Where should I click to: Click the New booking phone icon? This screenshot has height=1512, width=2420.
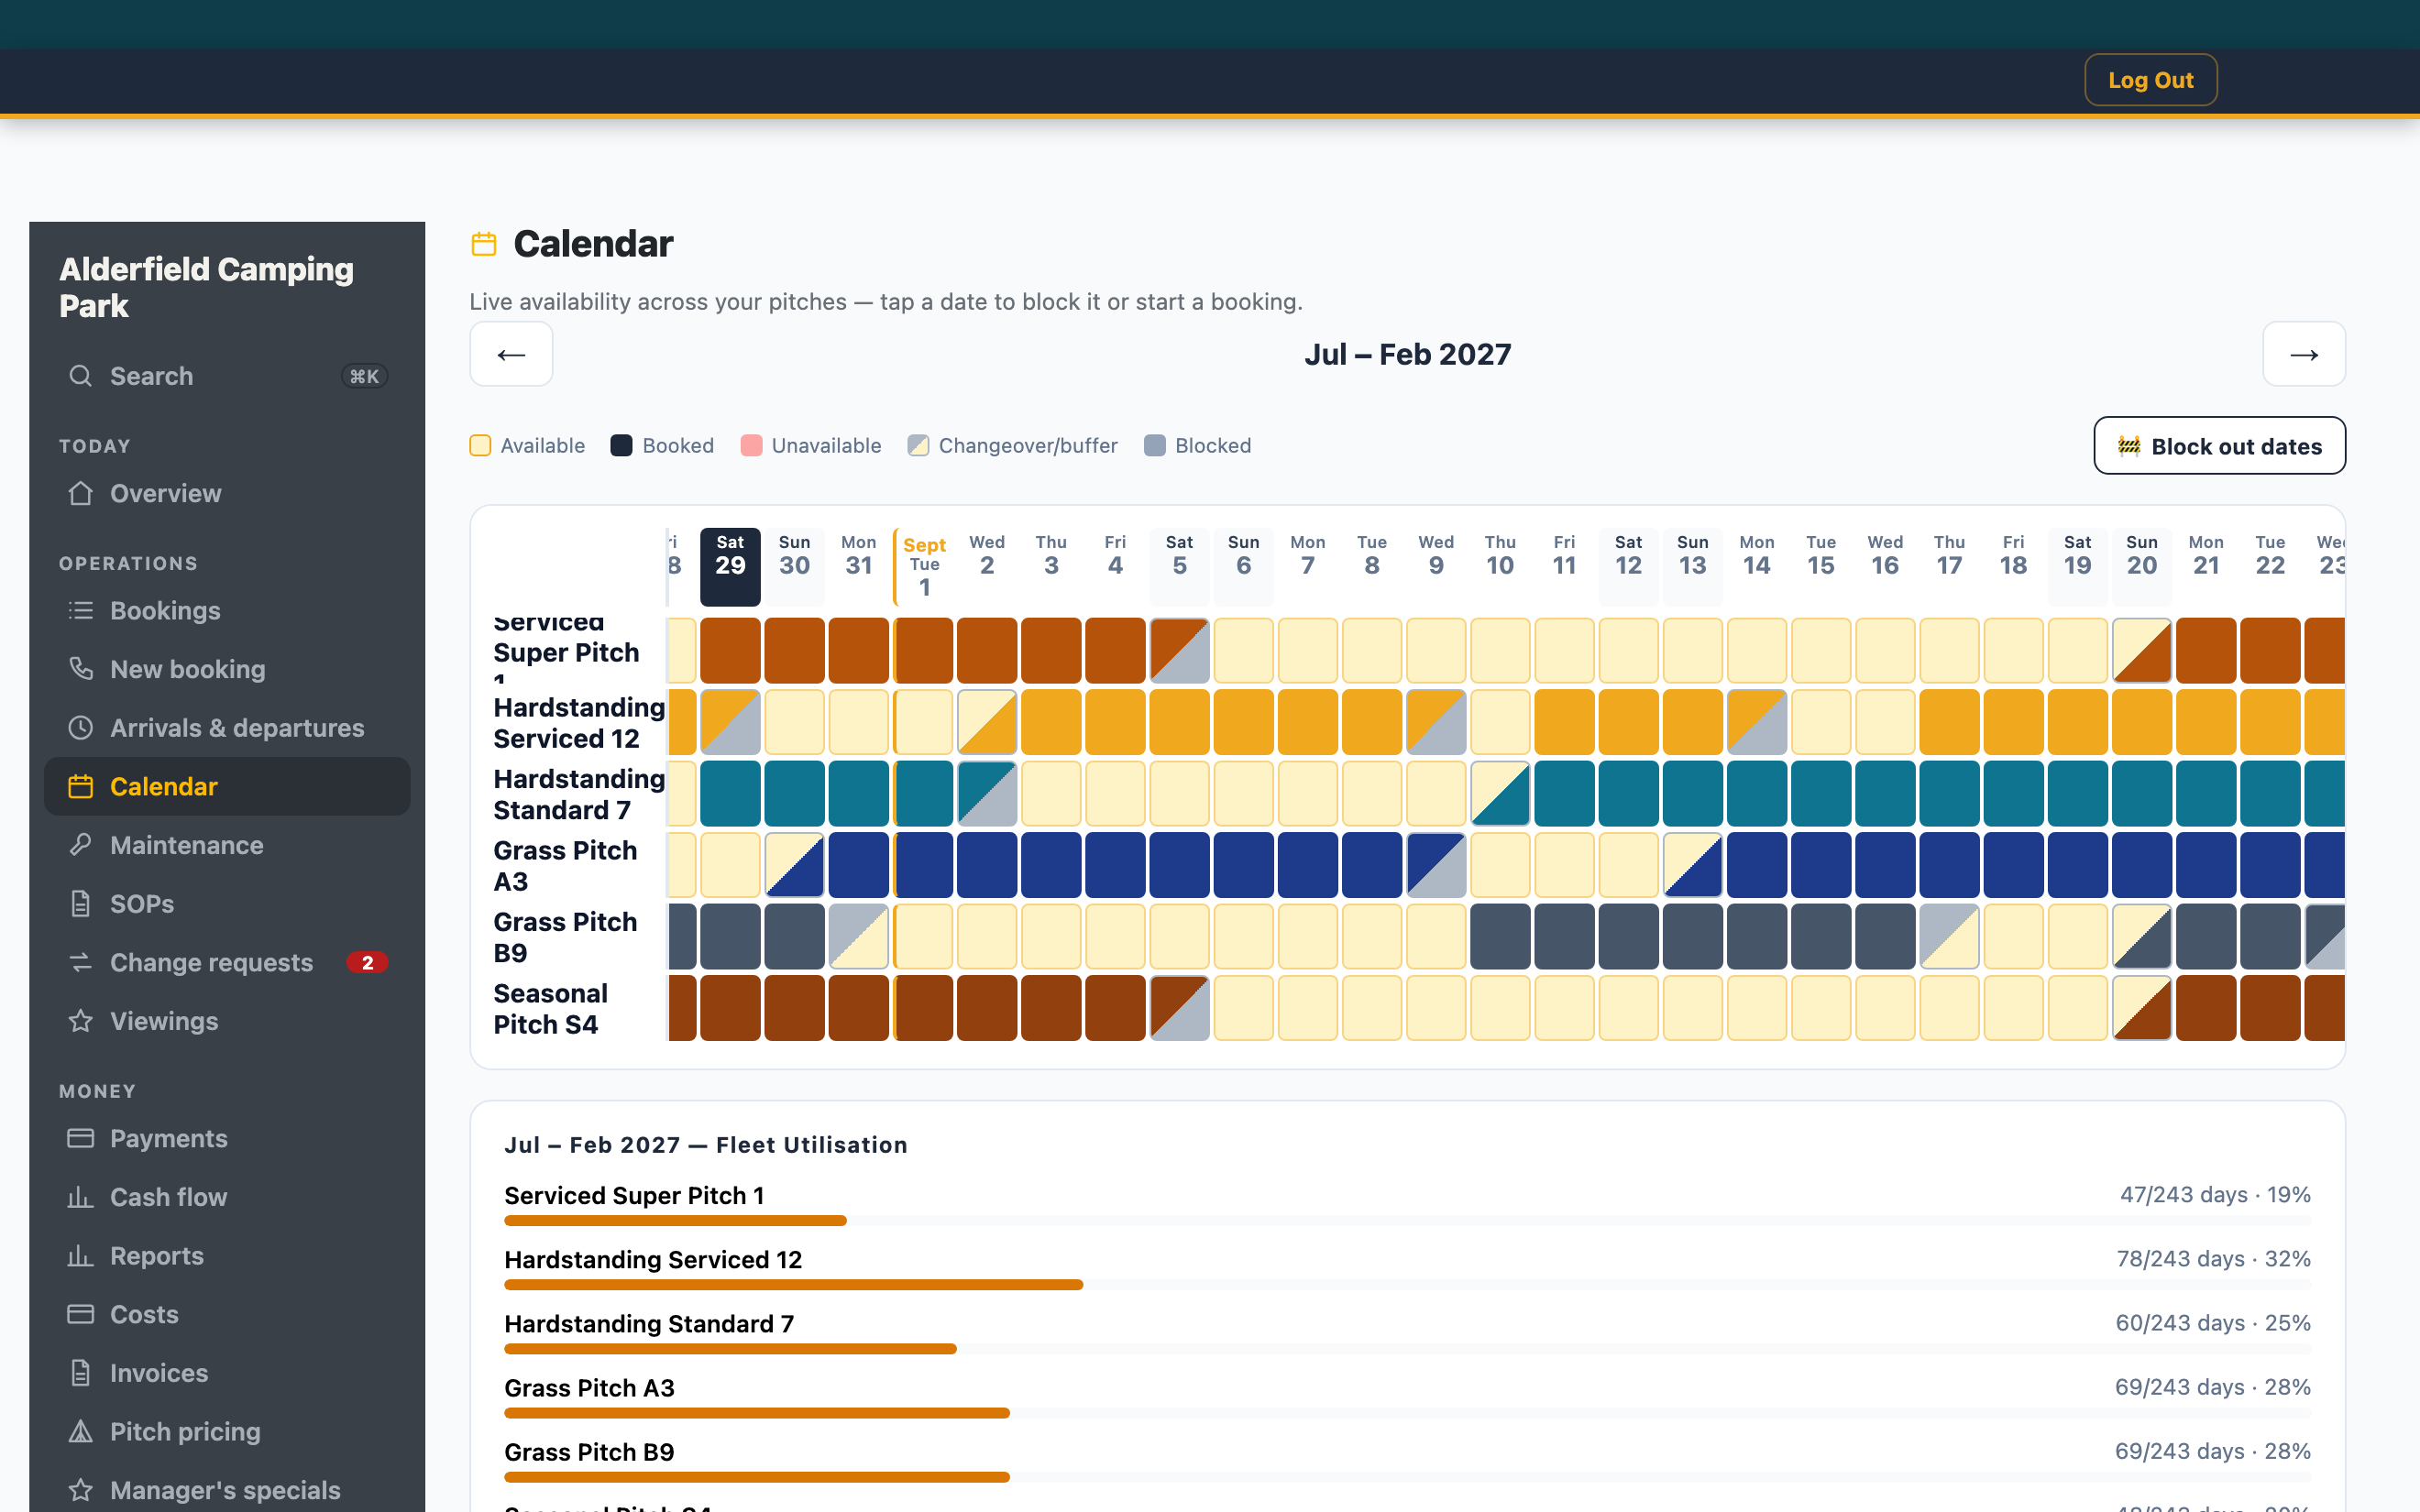coord(81,669)
